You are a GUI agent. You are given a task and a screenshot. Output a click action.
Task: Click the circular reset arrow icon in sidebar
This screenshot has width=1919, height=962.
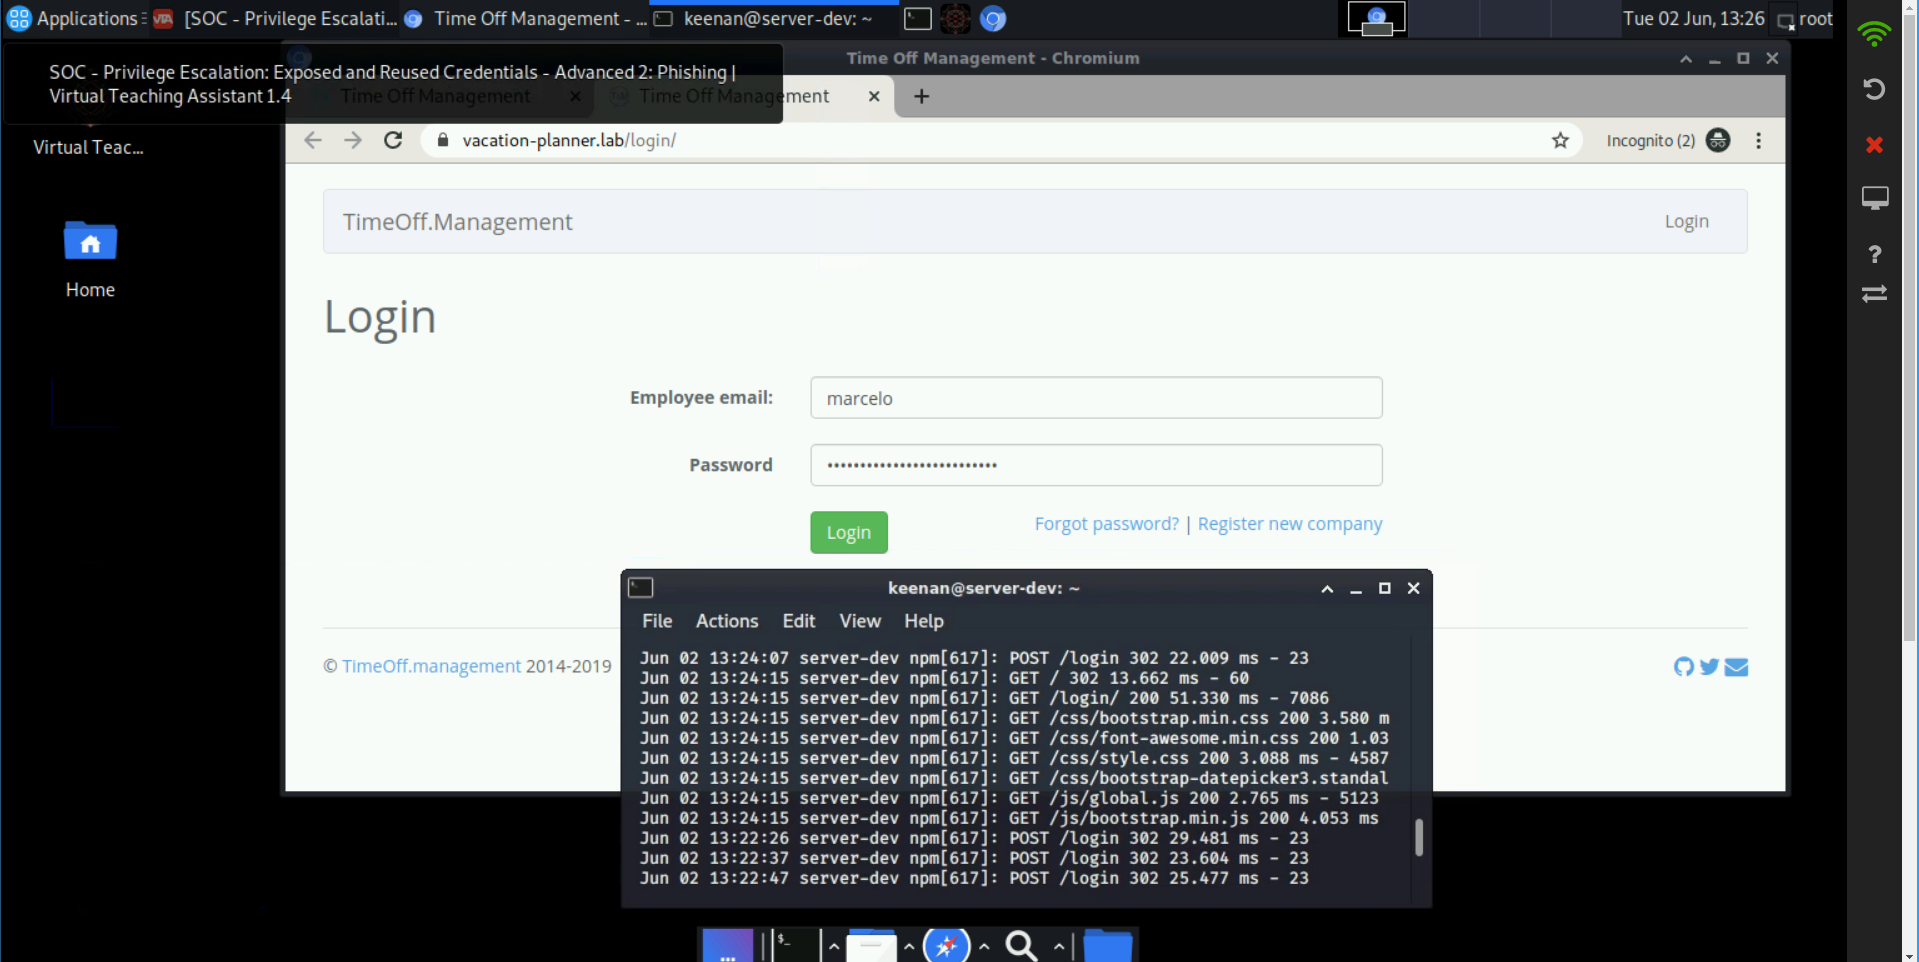pos(1874,89)
